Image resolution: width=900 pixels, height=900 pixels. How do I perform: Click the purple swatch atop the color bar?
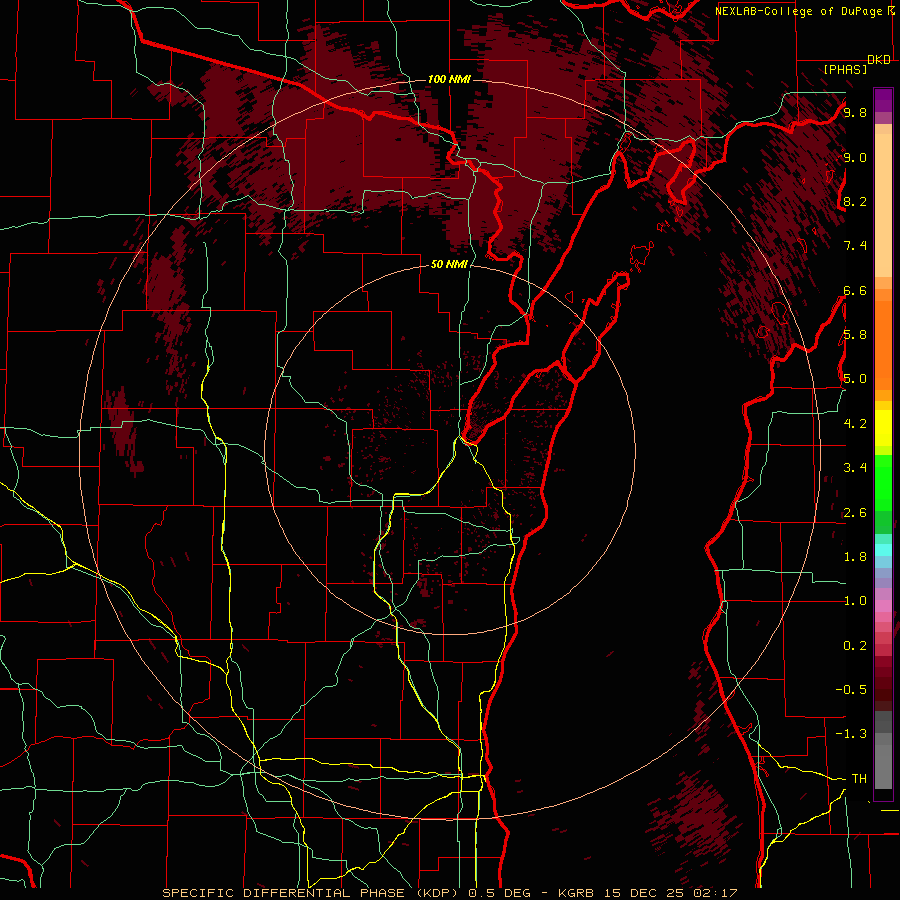[x=883, y=100]
